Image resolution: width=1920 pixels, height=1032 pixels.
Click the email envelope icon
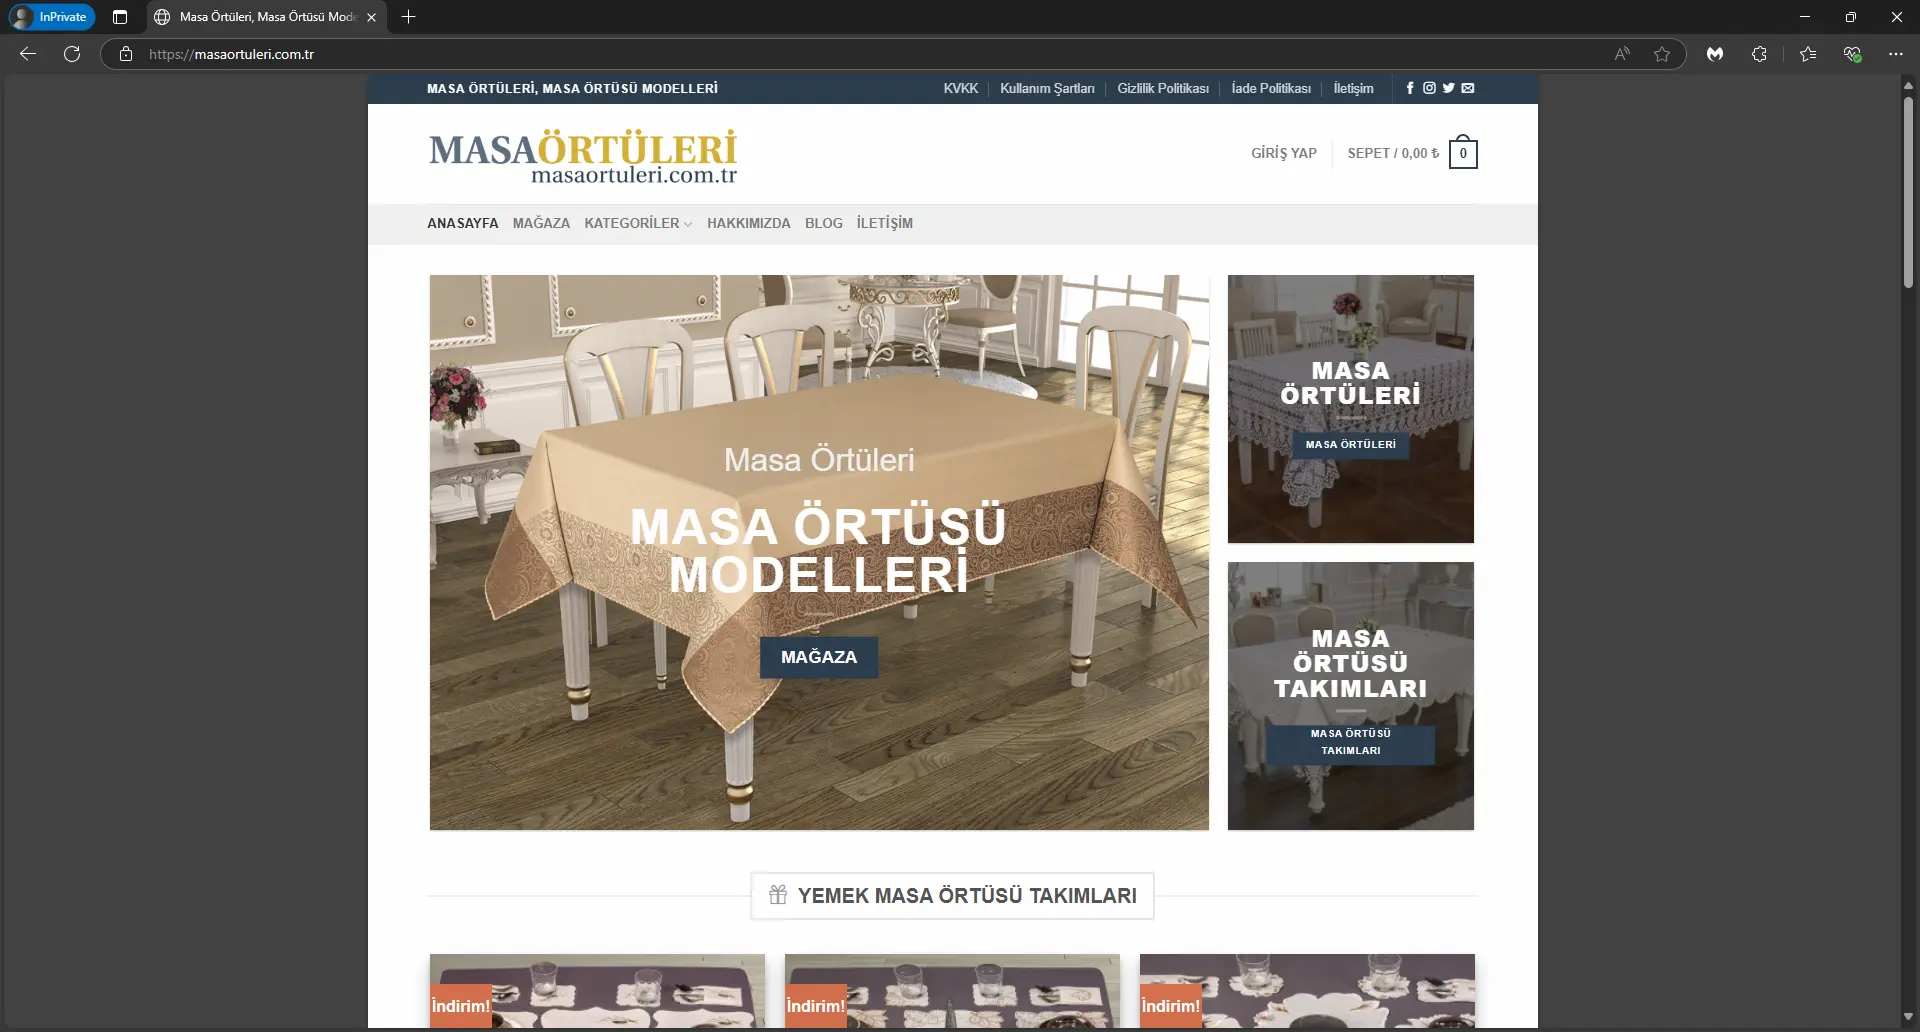click(x=1468, y=88)
